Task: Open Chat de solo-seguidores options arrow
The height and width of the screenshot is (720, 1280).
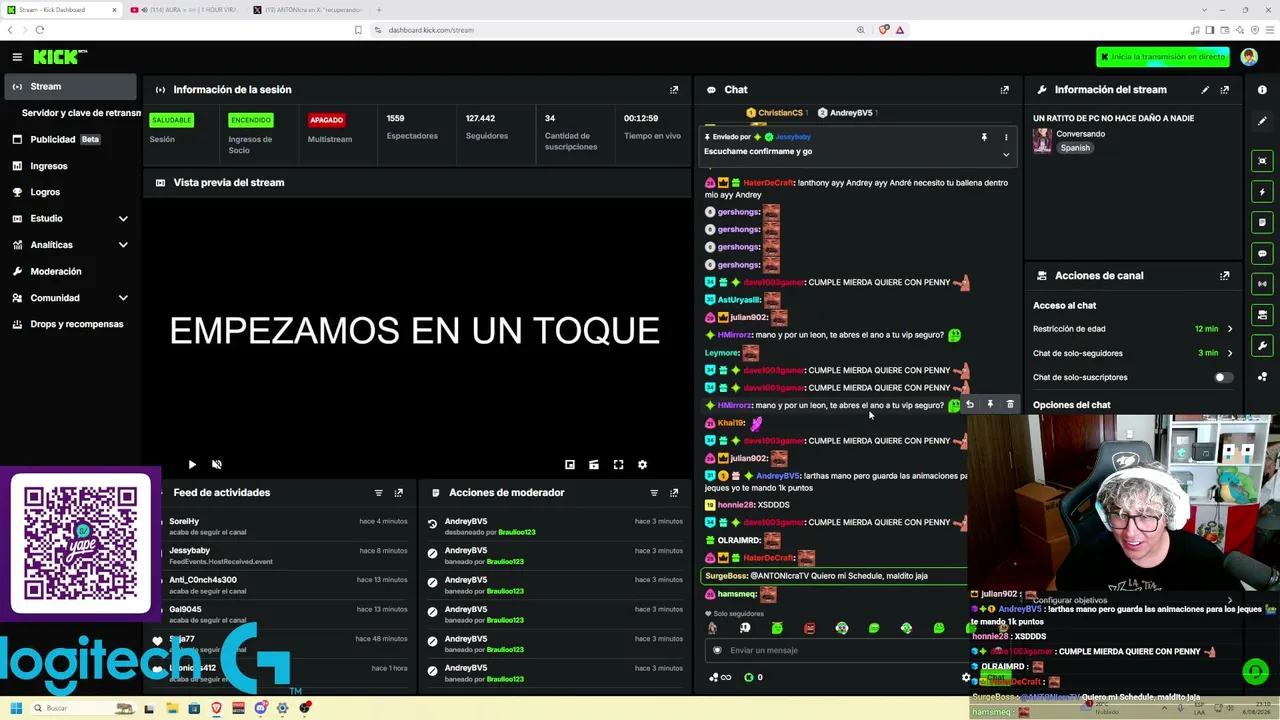Action: [1230, 353]
